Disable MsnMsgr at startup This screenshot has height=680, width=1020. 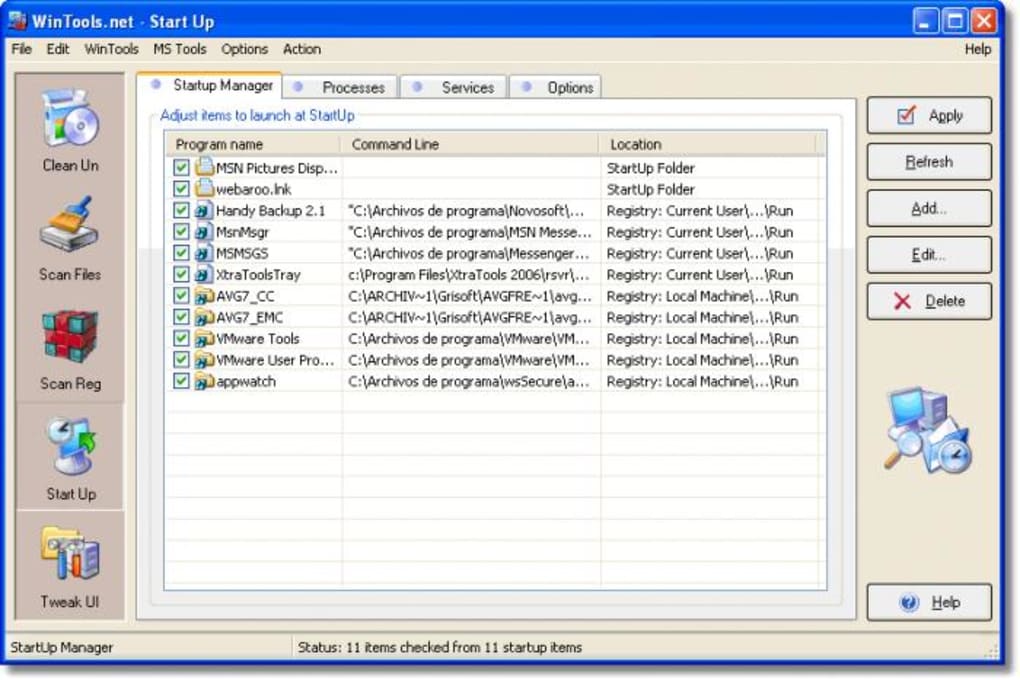181,232
